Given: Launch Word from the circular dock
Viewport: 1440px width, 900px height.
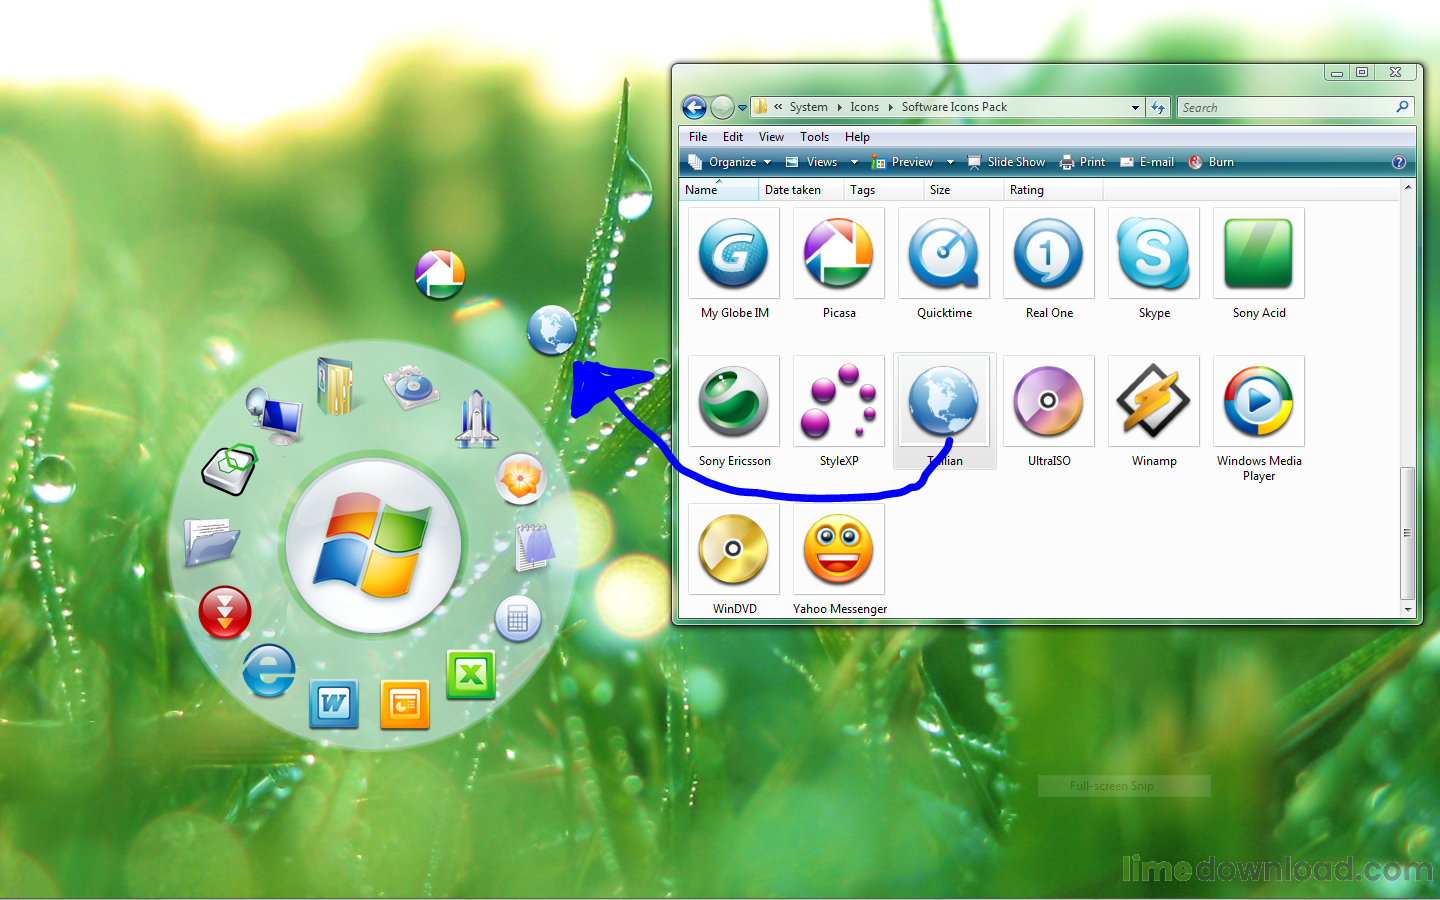Looking at the screenshot, I should pyautogui.click(x=334, y=704).
